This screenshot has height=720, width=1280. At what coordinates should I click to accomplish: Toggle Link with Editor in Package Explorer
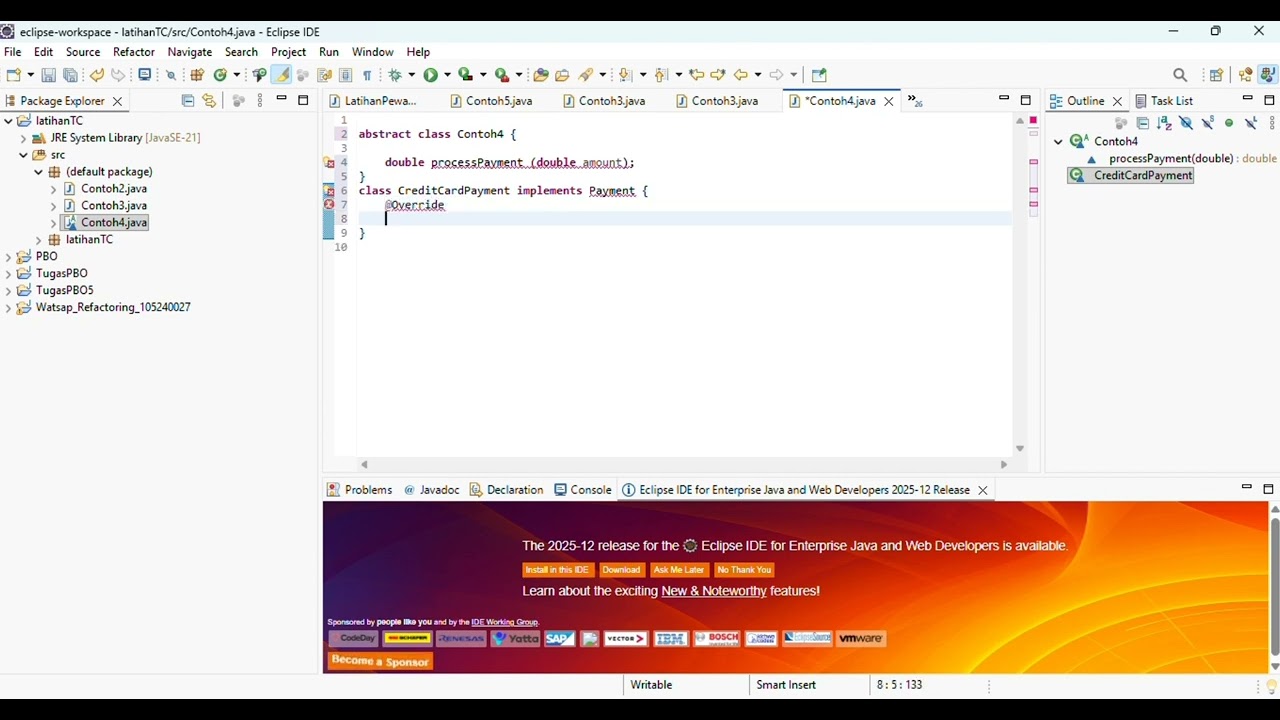pyautogui.click(x=208, y=100)
